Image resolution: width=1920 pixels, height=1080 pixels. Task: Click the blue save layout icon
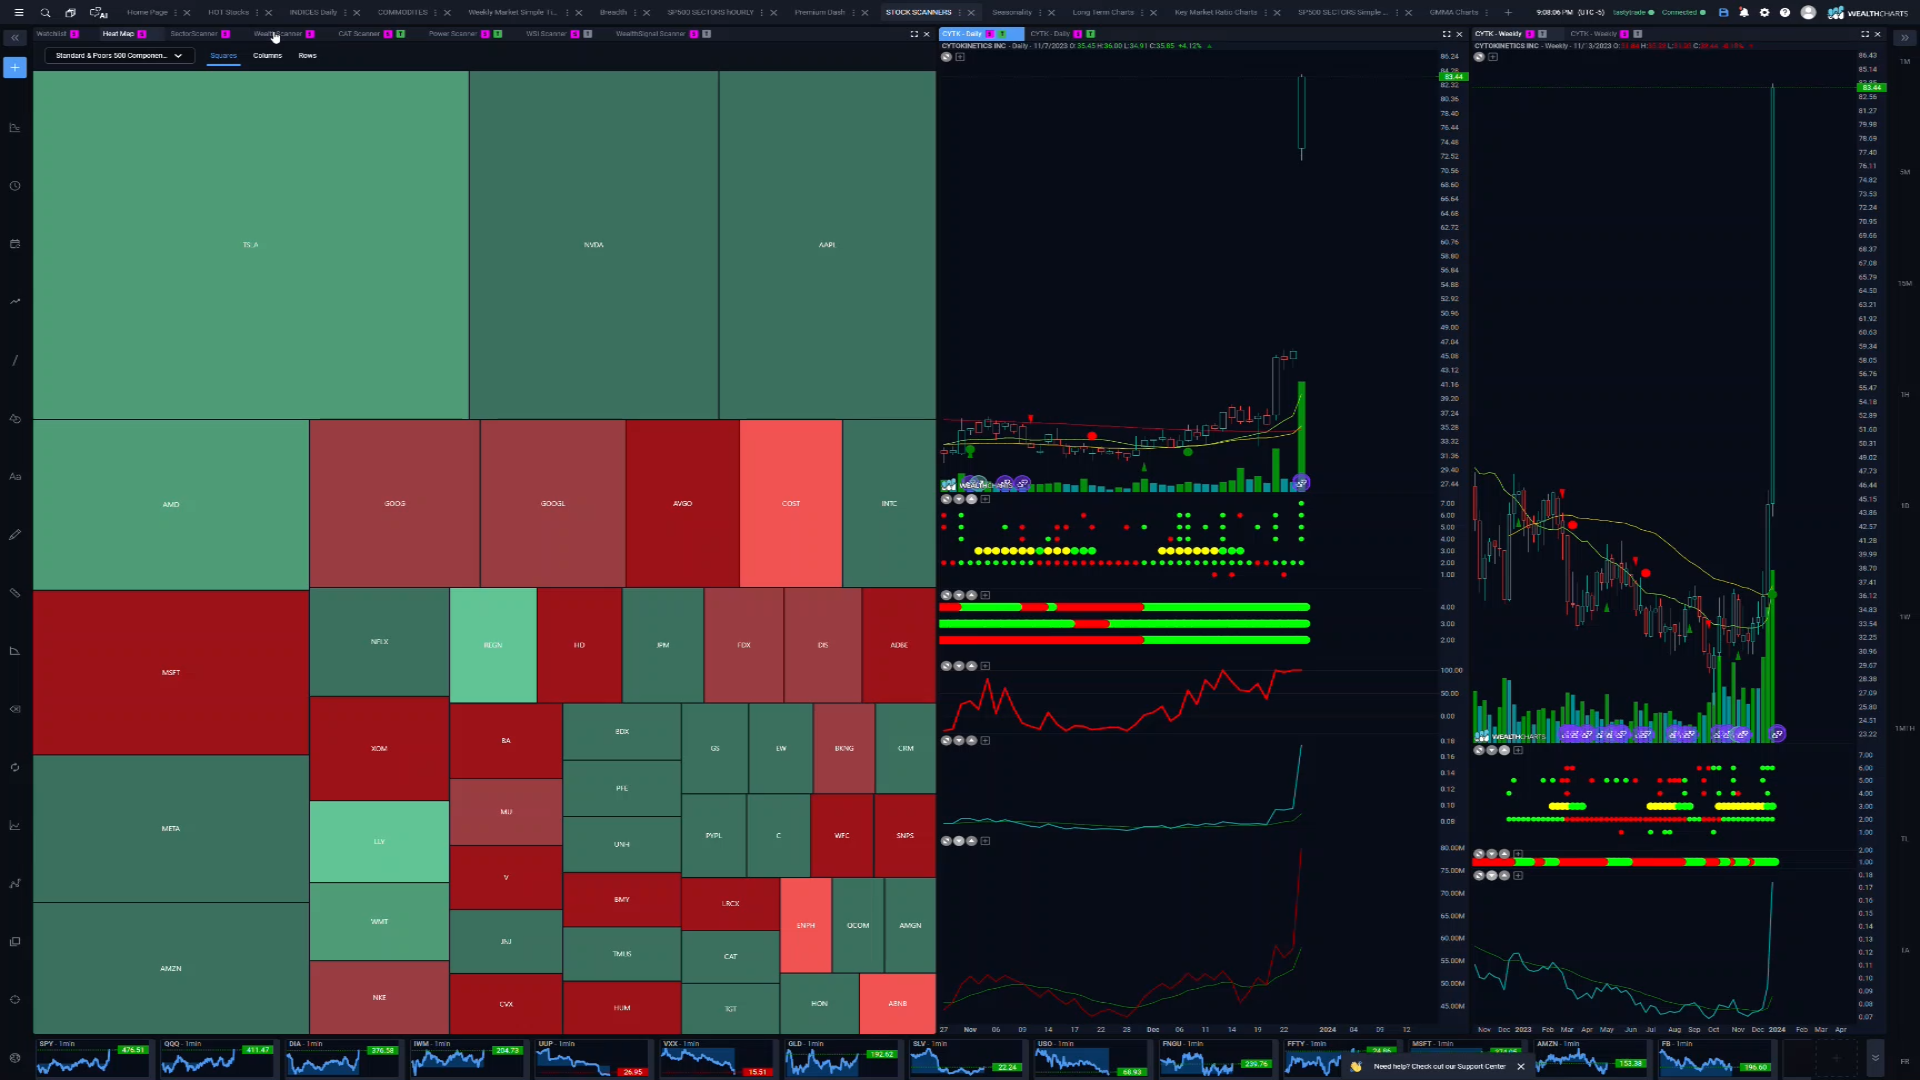[1723, 13]
